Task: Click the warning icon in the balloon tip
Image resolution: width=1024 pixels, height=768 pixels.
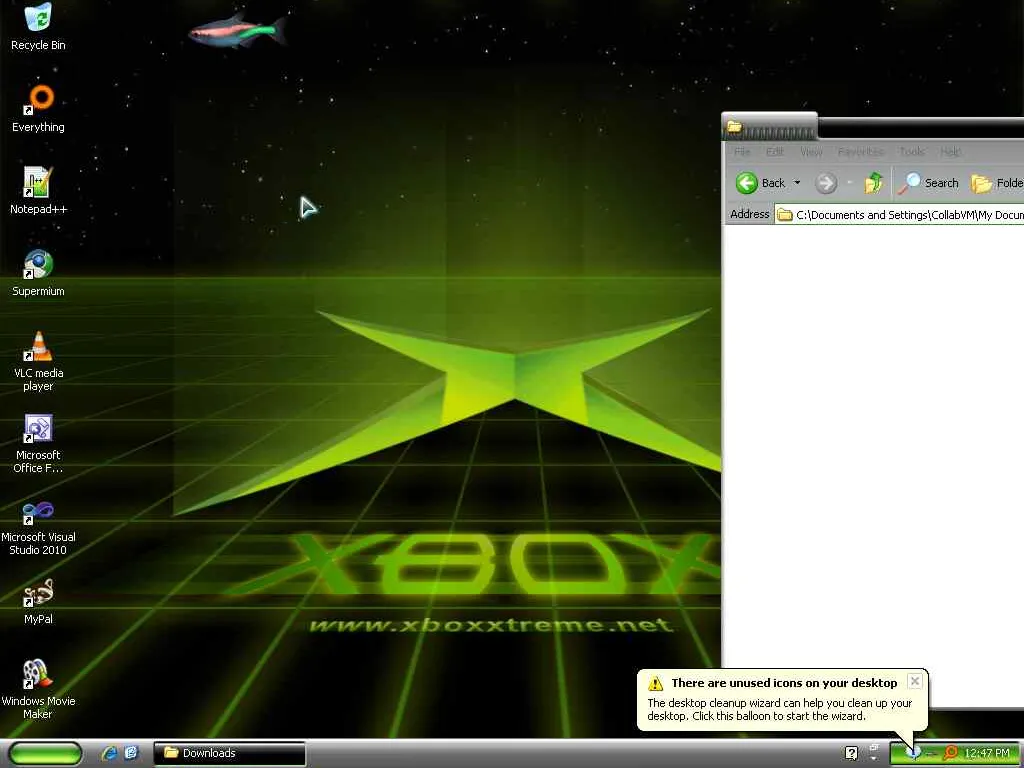Action: coord(655,683)
